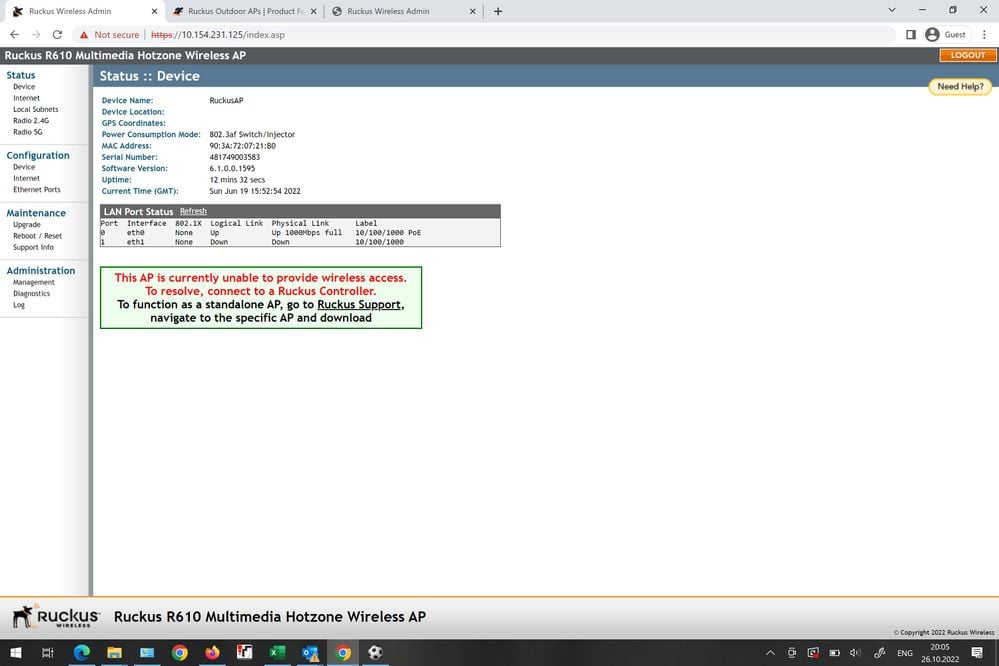
Task: Open Chrome three-dot menu
Action: click(984, 34)
